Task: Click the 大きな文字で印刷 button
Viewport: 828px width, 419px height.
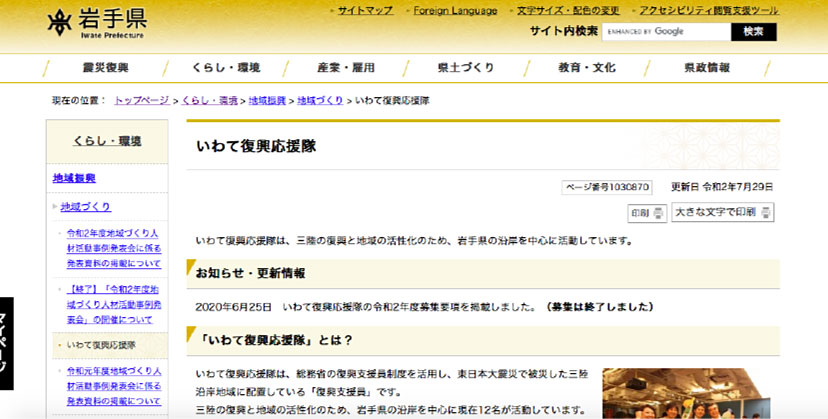Action: pyautogui.click(x=722, y=212)
